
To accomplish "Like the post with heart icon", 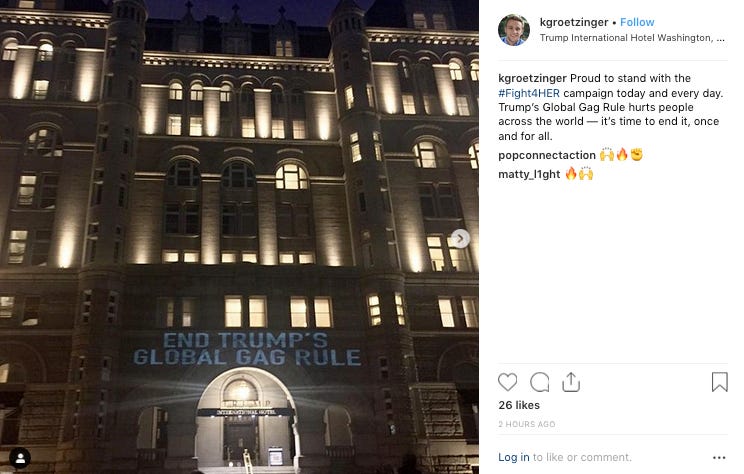I will [x=507, y=382].
